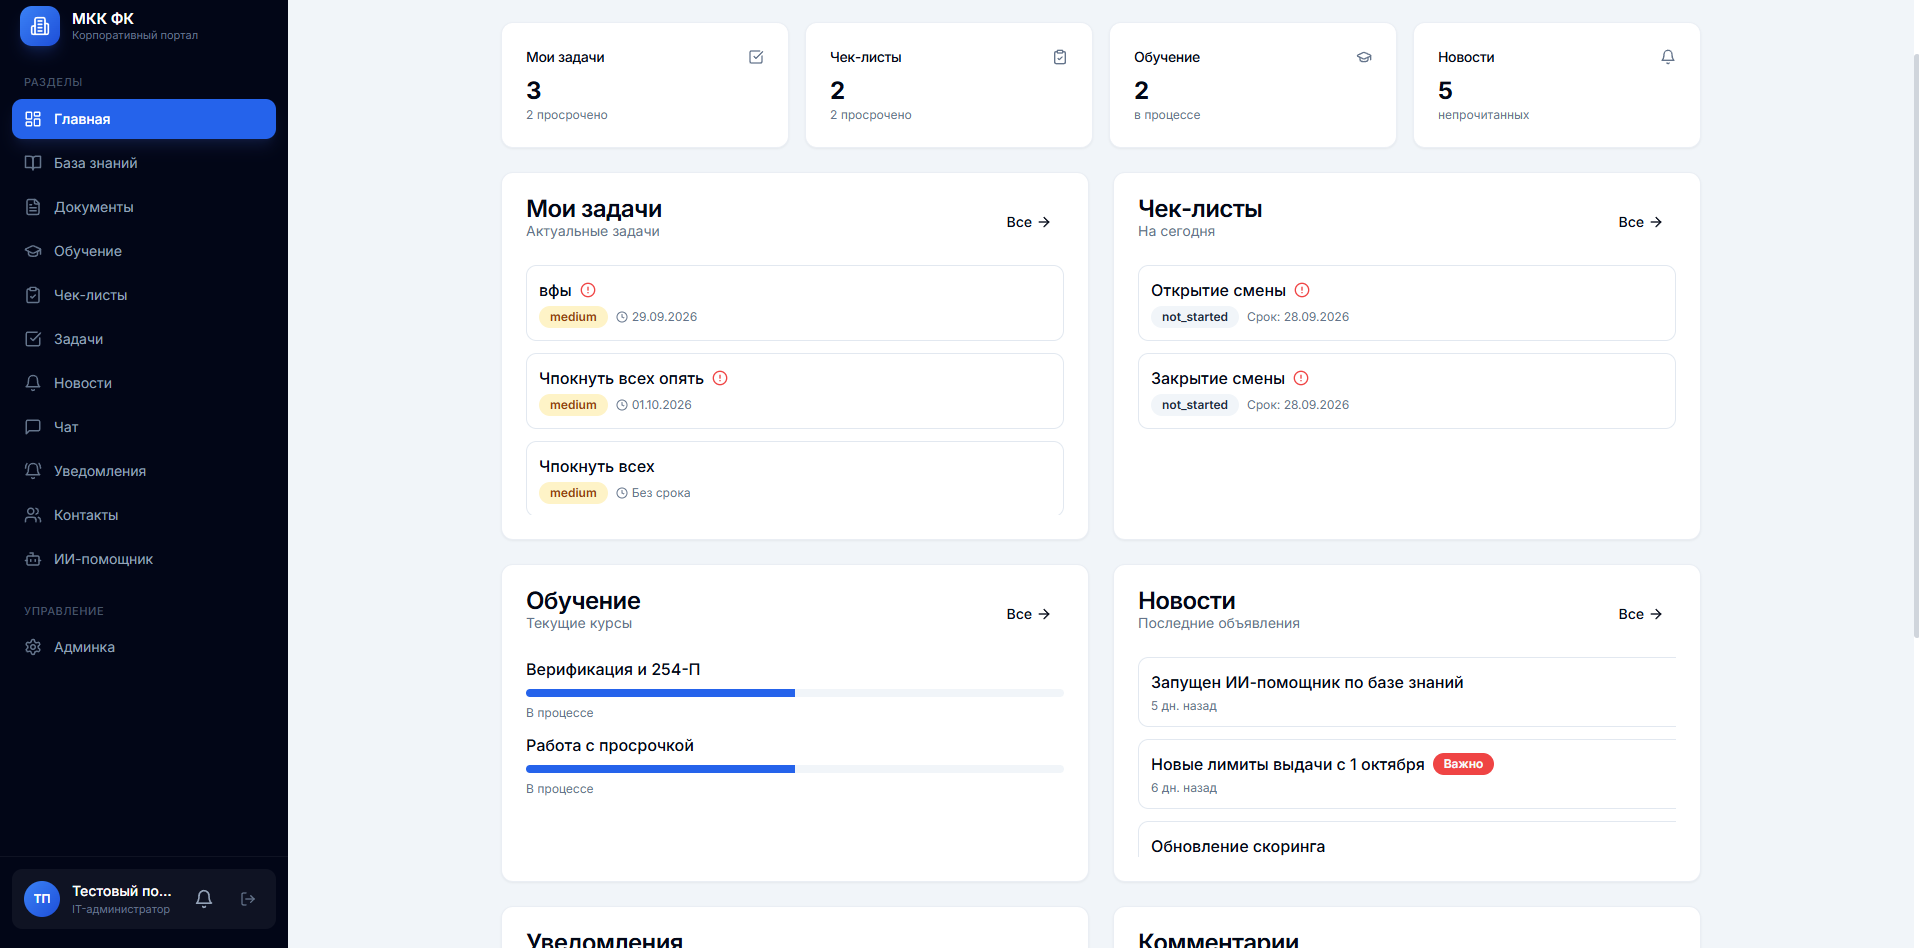Viewport: 1919px width, 948px height.
Task: Open the Чпокнуть всех task card
Action: [x=795, y=479]
